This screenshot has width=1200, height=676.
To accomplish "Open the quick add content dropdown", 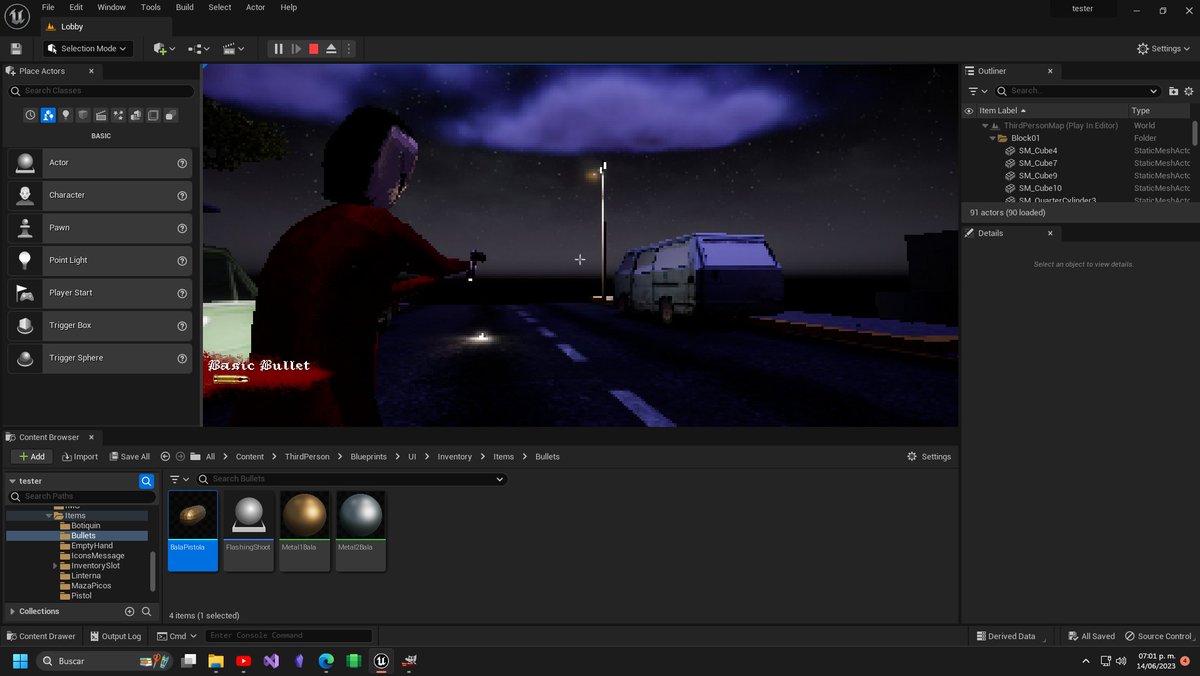I will (x=164, y=48).
